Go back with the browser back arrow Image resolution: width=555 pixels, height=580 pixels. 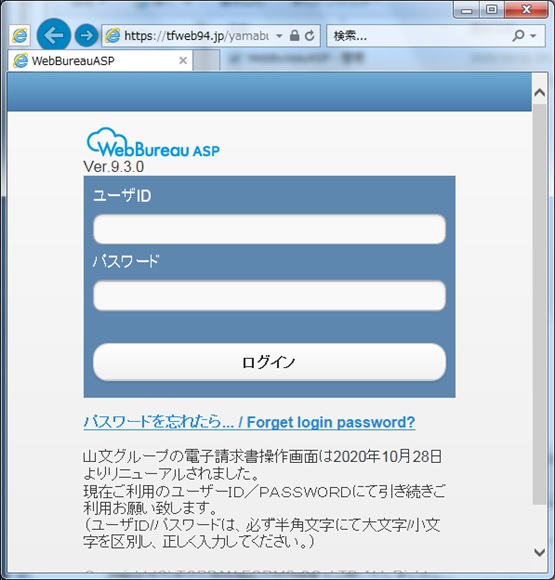pos(54,35)
